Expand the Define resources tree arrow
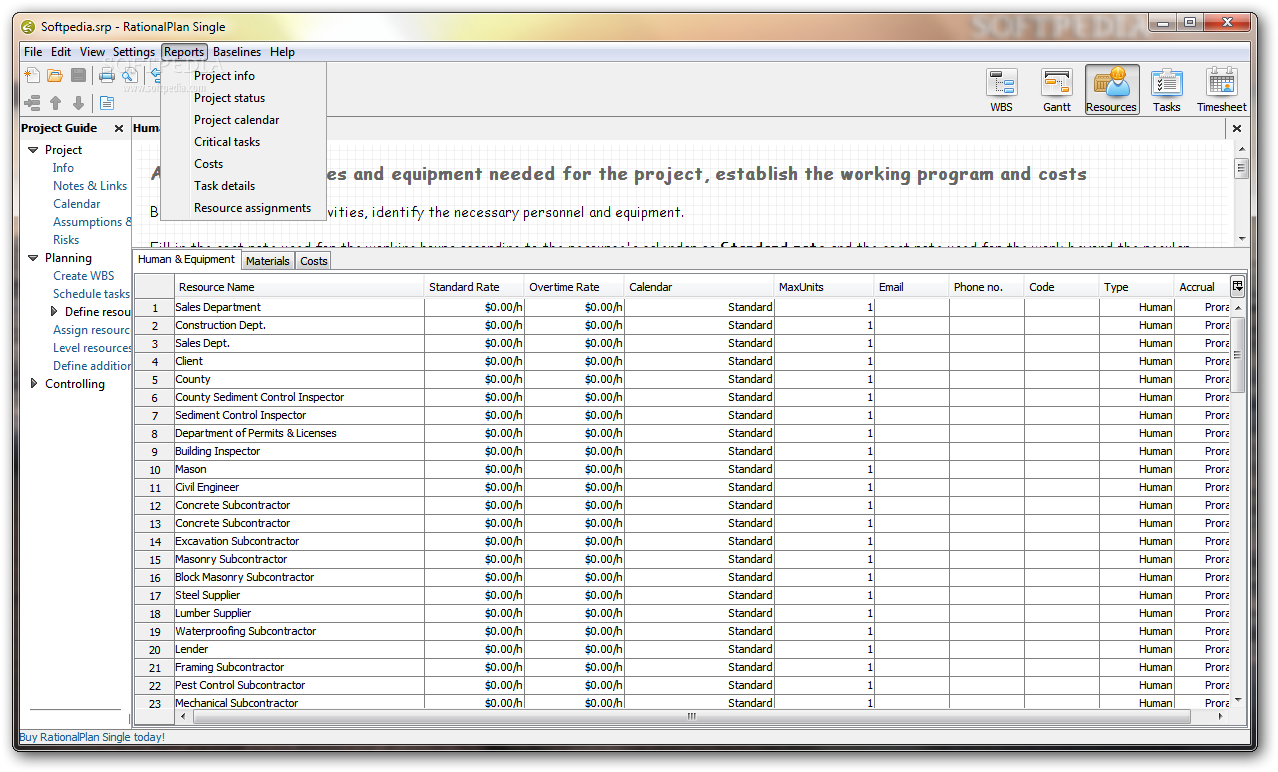1278x772 pixels. tap(54, 312)
